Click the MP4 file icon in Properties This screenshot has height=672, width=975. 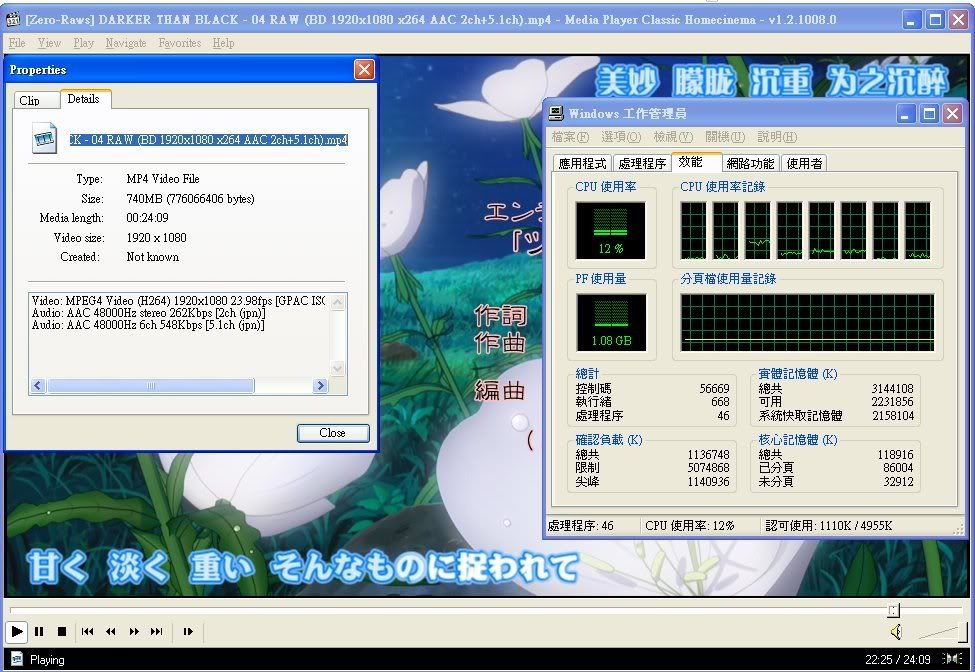44,138
